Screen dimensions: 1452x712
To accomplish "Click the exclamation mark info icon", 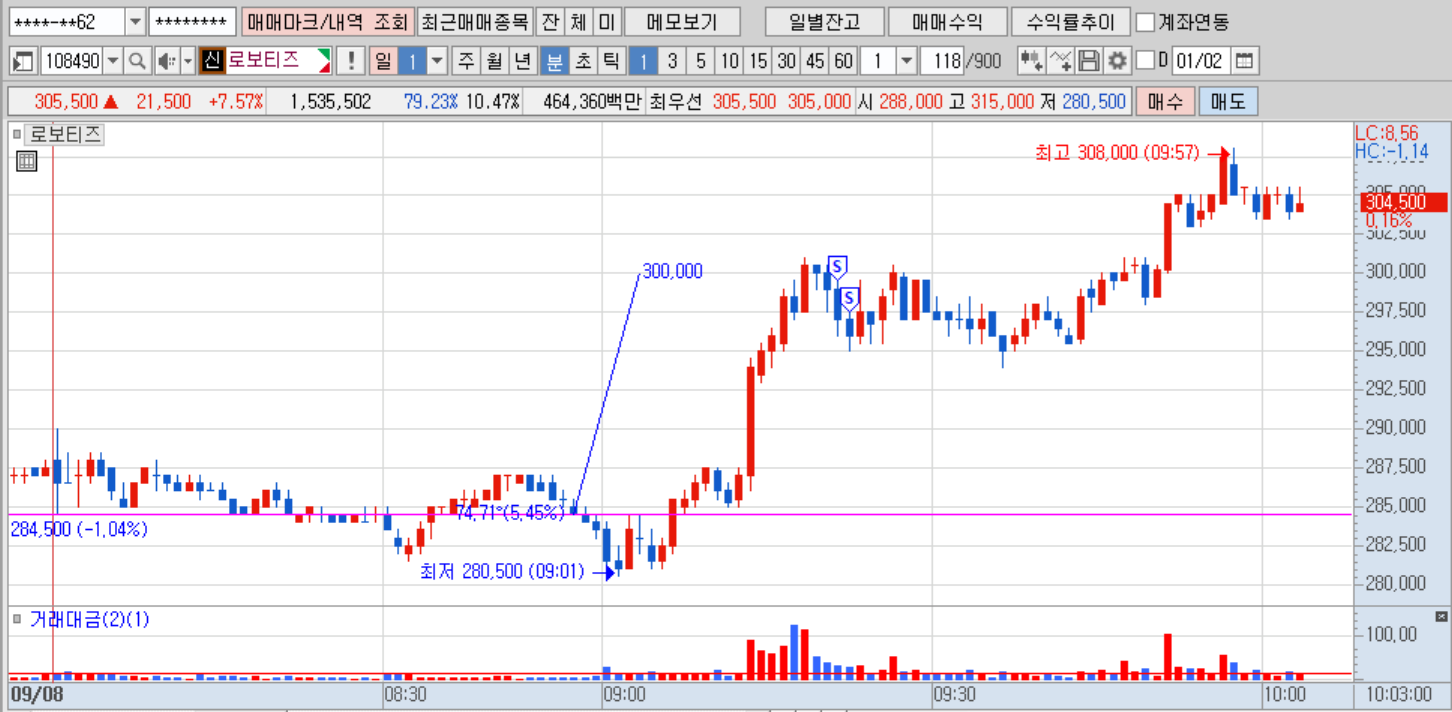I will point(350,61).
